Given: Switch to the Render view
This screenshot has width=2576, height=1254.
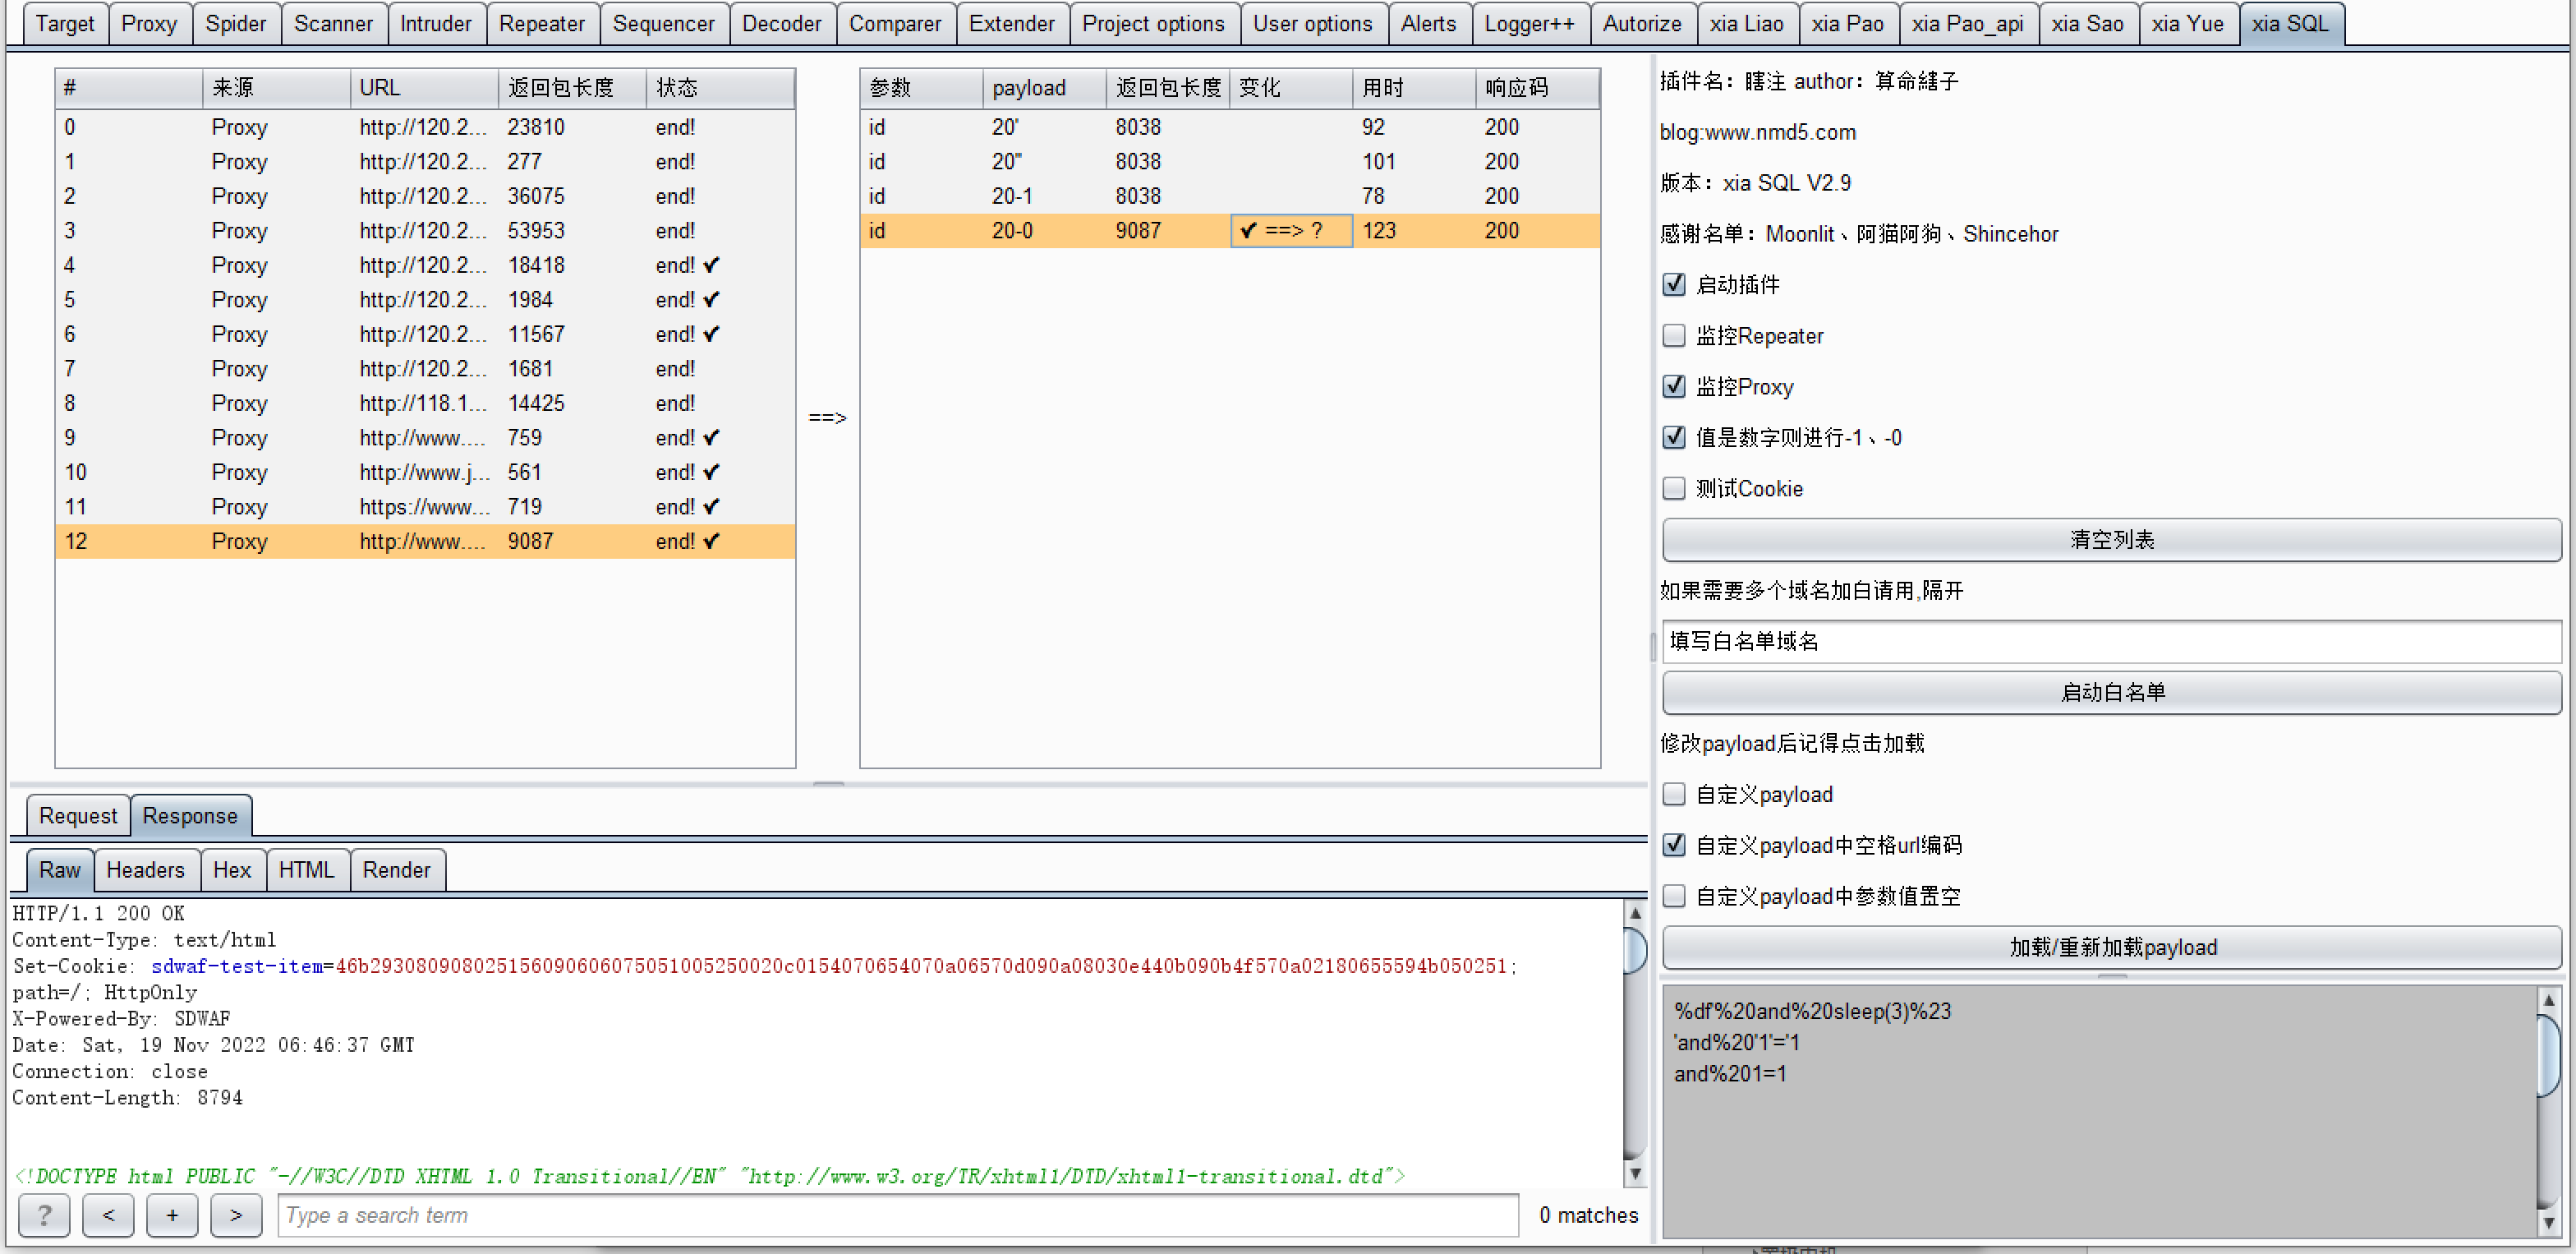Looking at the screenshot, I should (396, 870).
